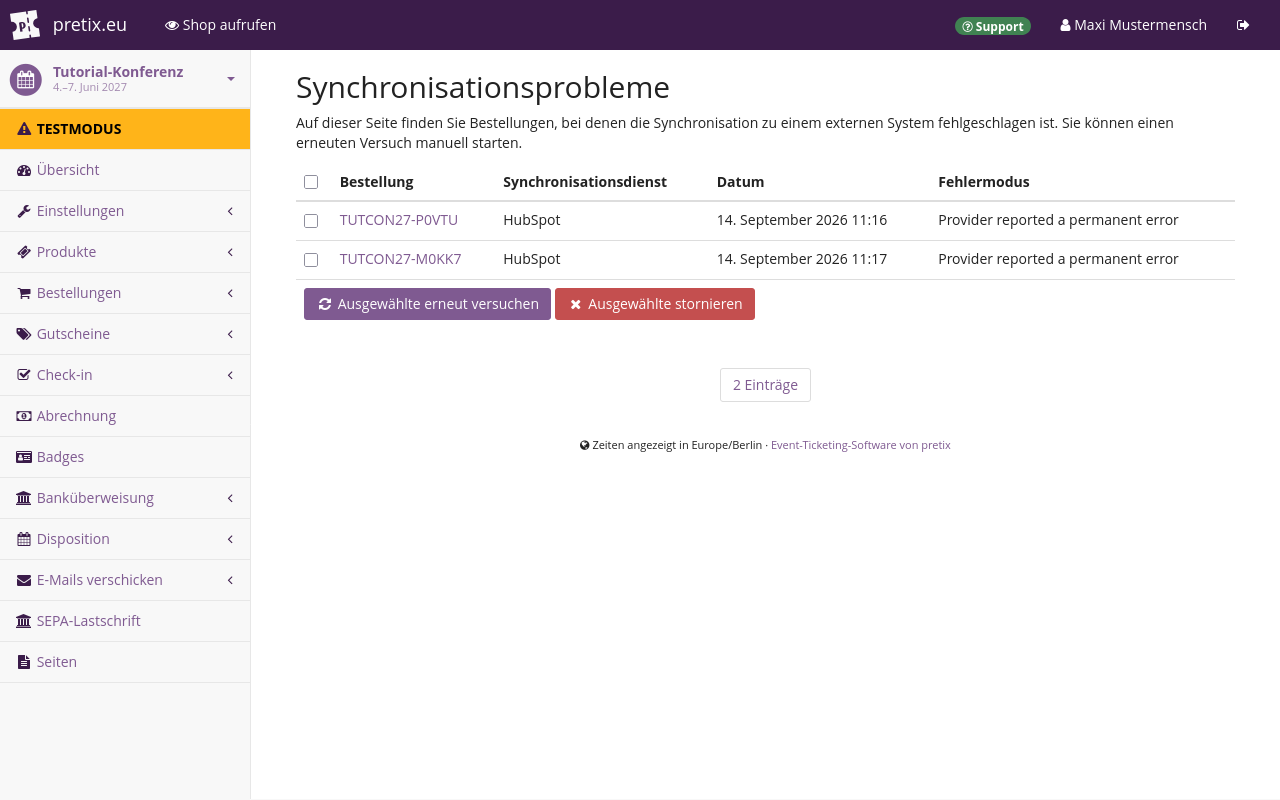Click Ausgewählte erneut versuchen button

[x=427, y=304]
